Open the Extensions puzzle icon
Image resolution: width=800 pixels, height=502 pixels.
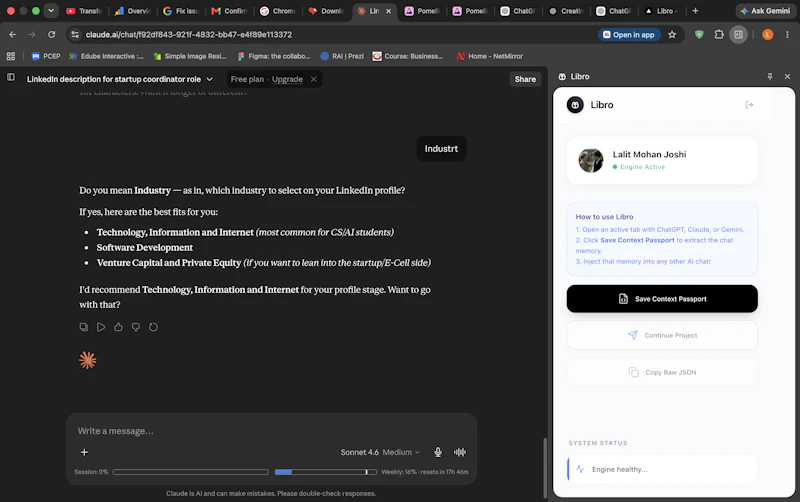tap(719, 35)
